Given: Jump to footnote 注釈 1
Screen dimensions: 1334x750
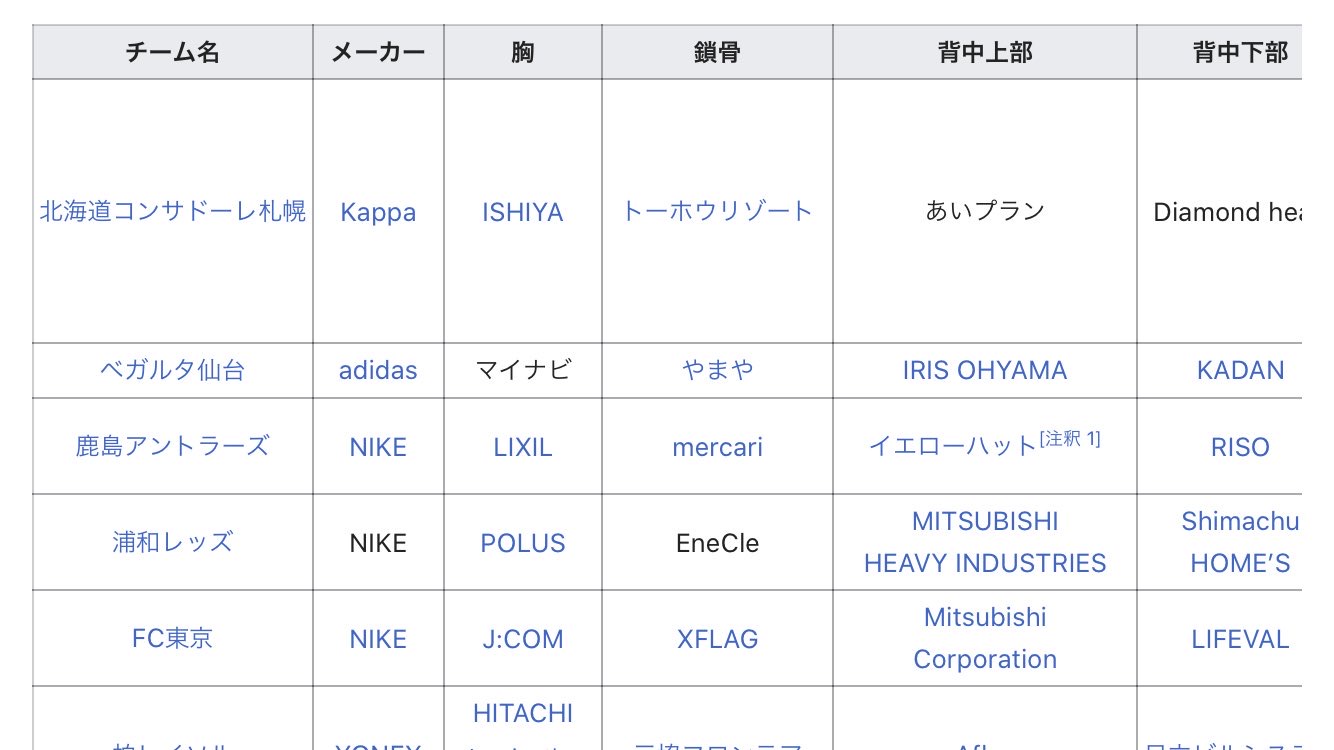Looking at the screenshot, I should pyautogui.click(x=1070, y=439).
